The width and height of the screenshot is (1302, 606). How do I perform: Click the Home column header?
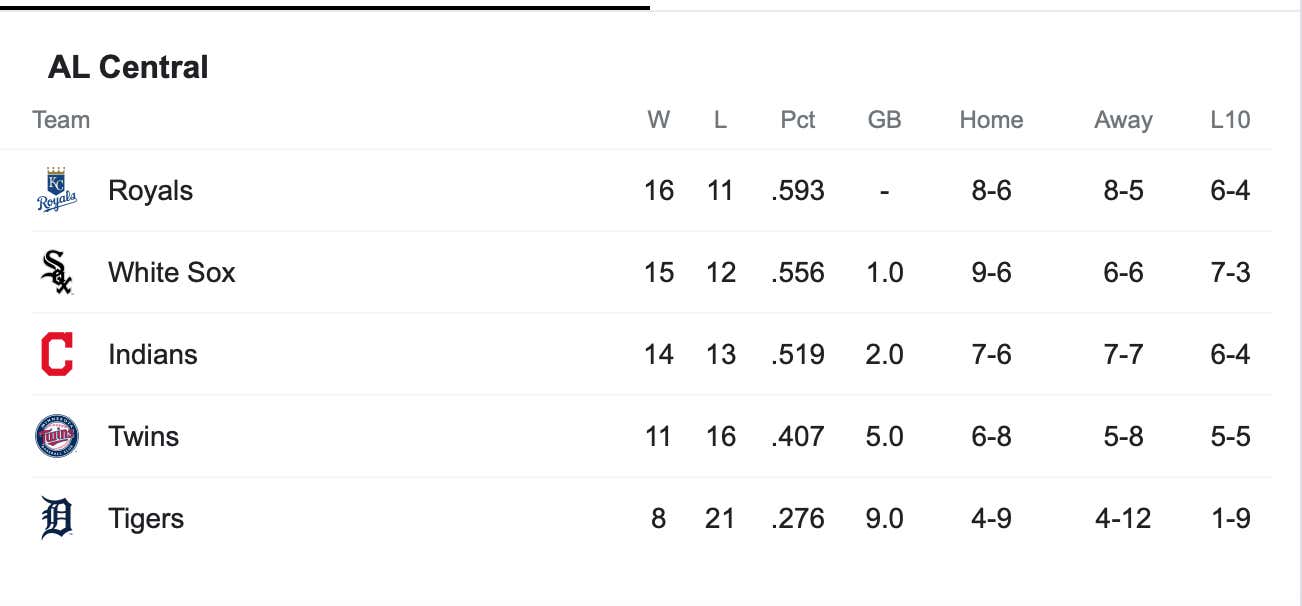click(991, 120)
